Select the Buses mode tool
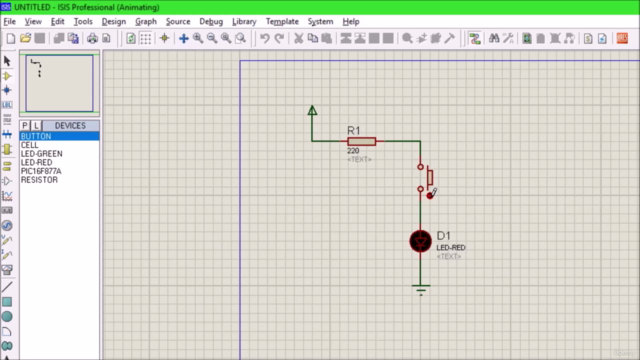The height and width of the screenshot is (360, 640). point(7,134)
